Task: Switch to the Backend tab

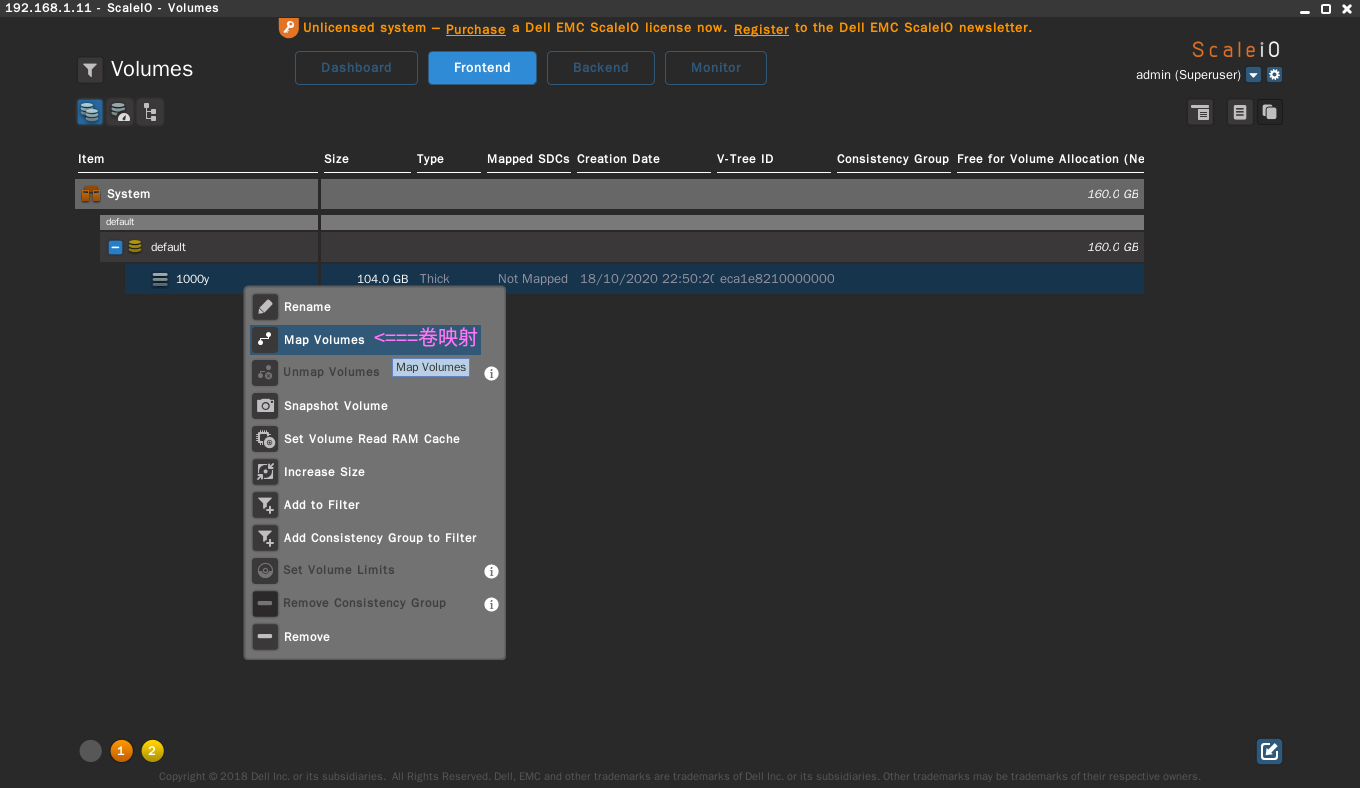Action: coord(601,68)
